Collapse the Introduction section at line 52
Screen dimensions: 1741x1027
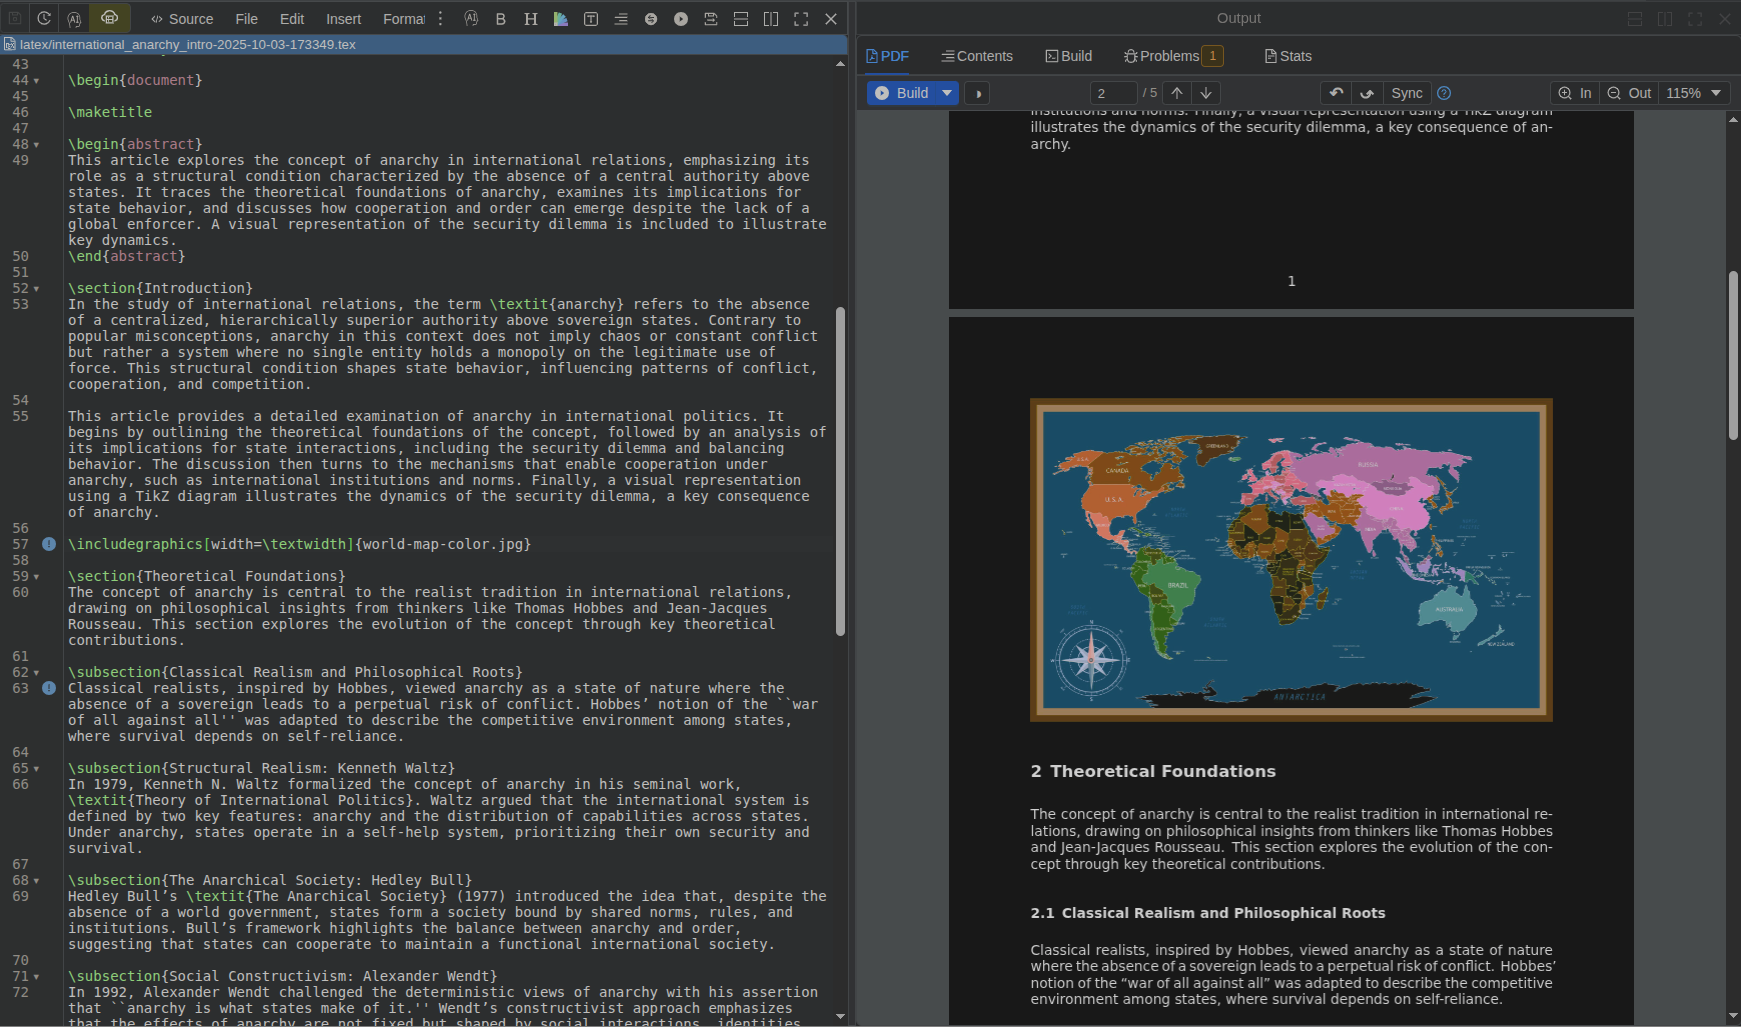(37, 289)
